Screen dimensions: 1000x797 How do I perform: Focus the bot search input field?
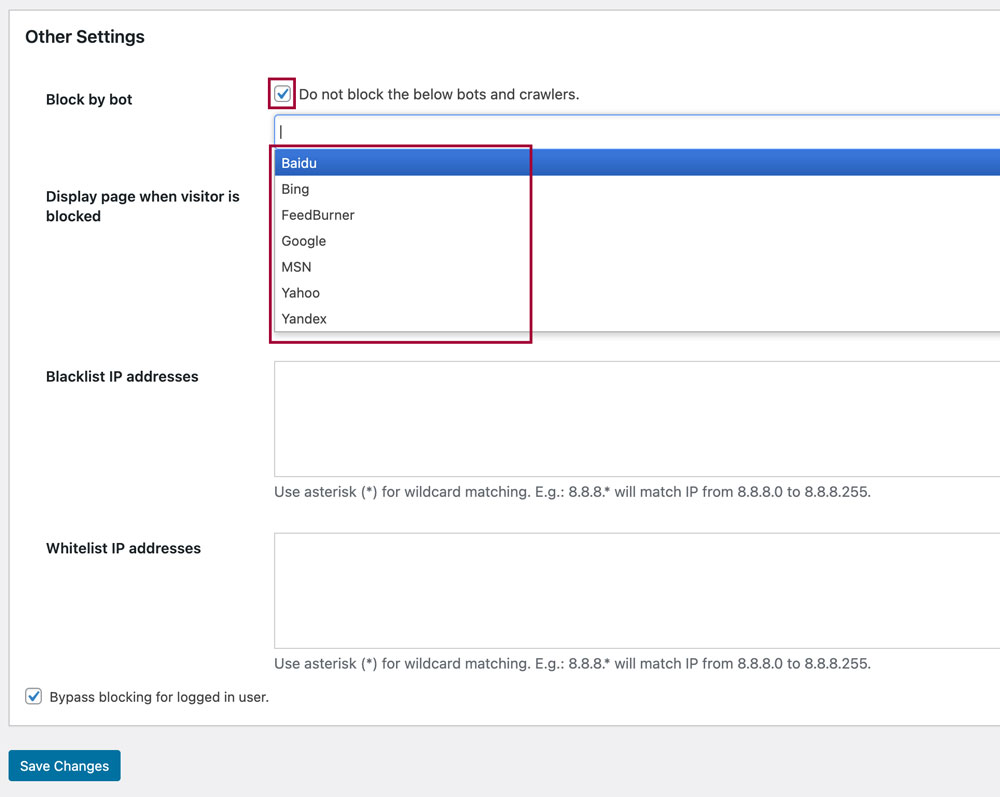636,131
